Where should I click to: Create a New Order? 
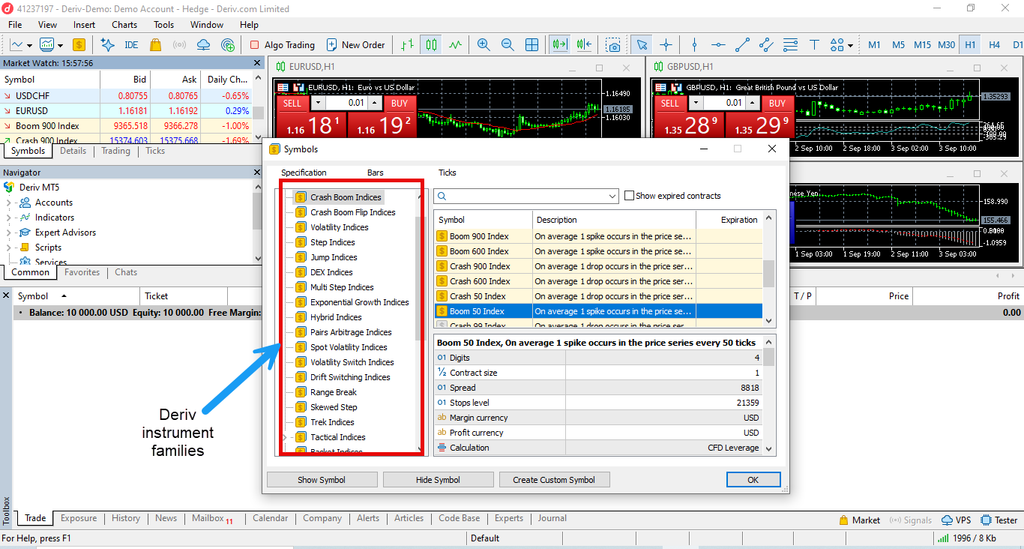point(356,45)
